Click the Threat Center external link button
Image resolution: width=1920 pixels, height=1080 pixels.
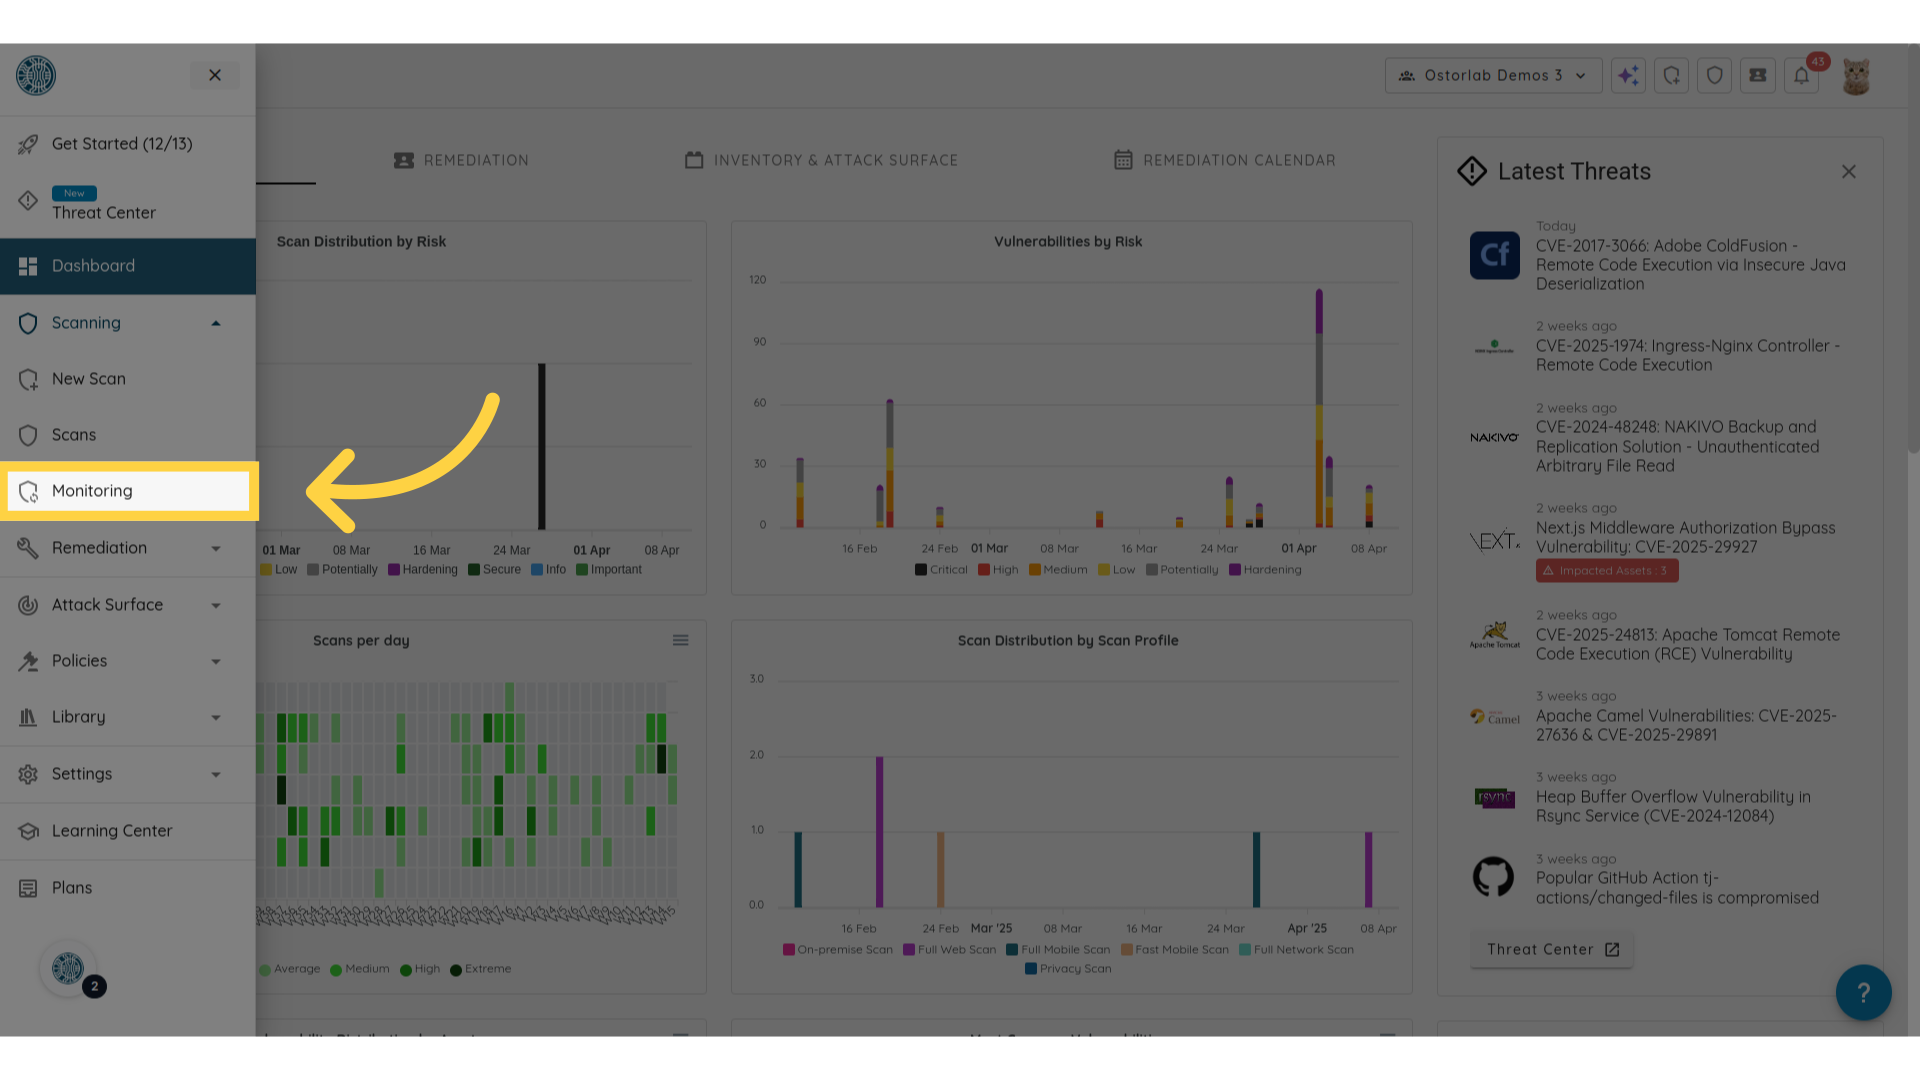(1552, 949)
